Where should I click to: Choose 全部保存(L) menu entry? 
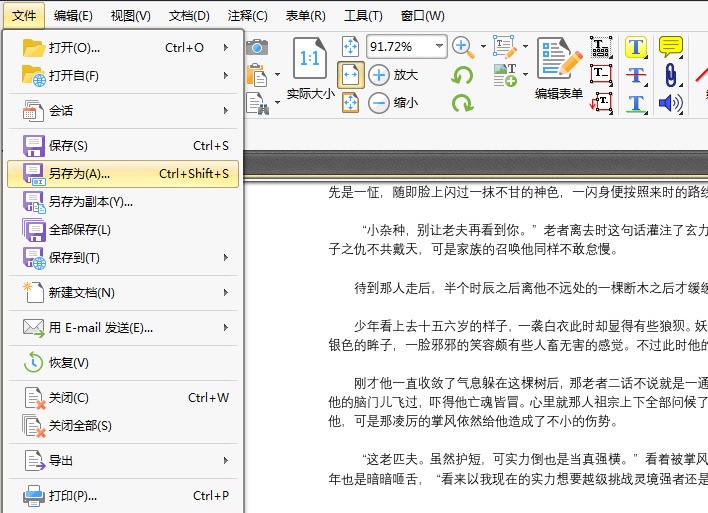tap(123, 230)
